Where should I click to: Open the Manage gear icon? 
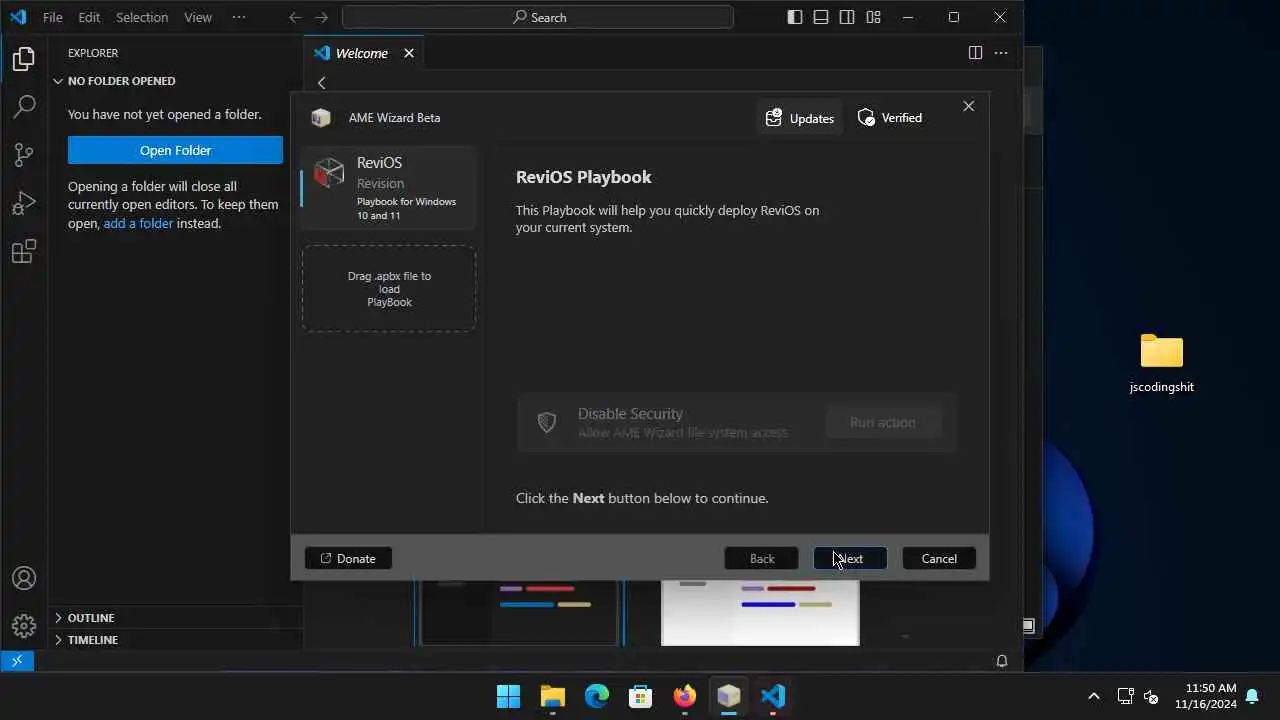tap(24, 626)
